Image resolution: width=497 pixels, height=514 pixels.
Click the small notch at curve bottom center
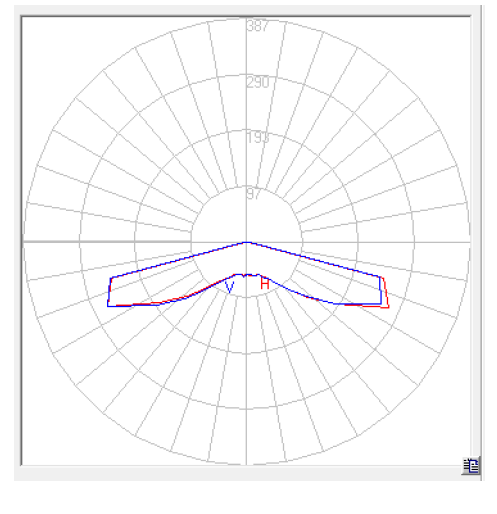pyautogui.click(x=244, y=276)
